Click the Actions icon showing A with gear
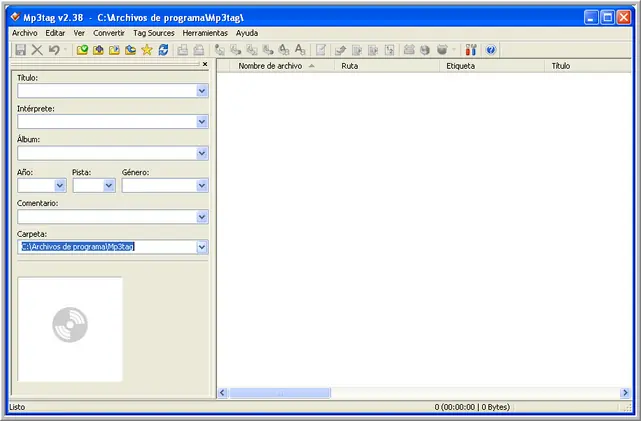This screenshot has width=641, height=421. [284, 50]
